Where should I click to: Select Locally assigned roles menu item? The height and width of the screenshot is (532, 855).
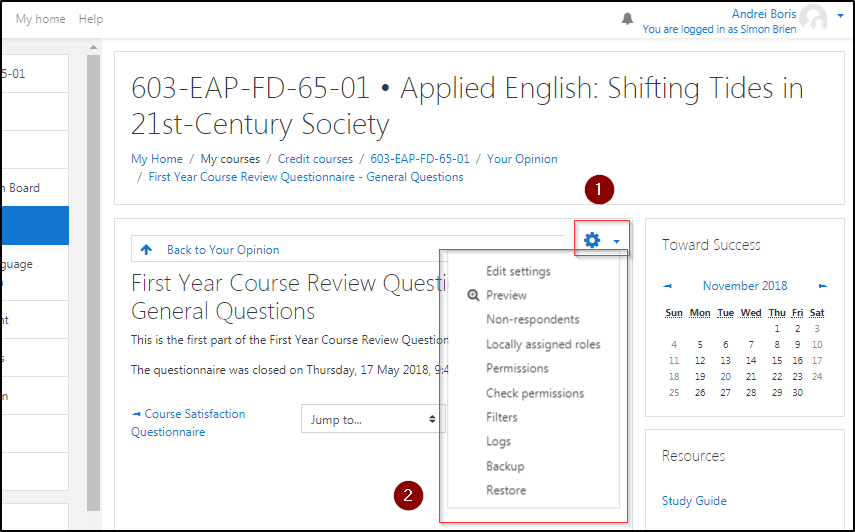coord(542,344)
